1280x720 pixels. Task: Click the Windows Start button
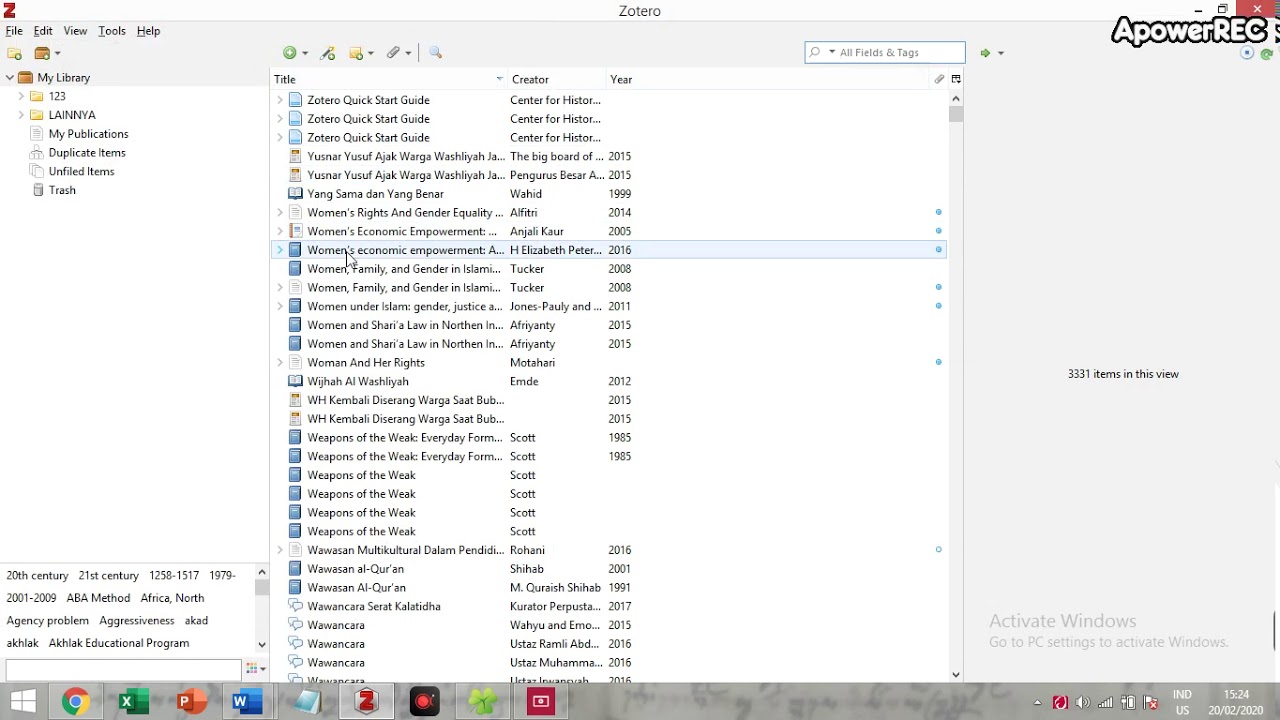(x=22, y=702)
